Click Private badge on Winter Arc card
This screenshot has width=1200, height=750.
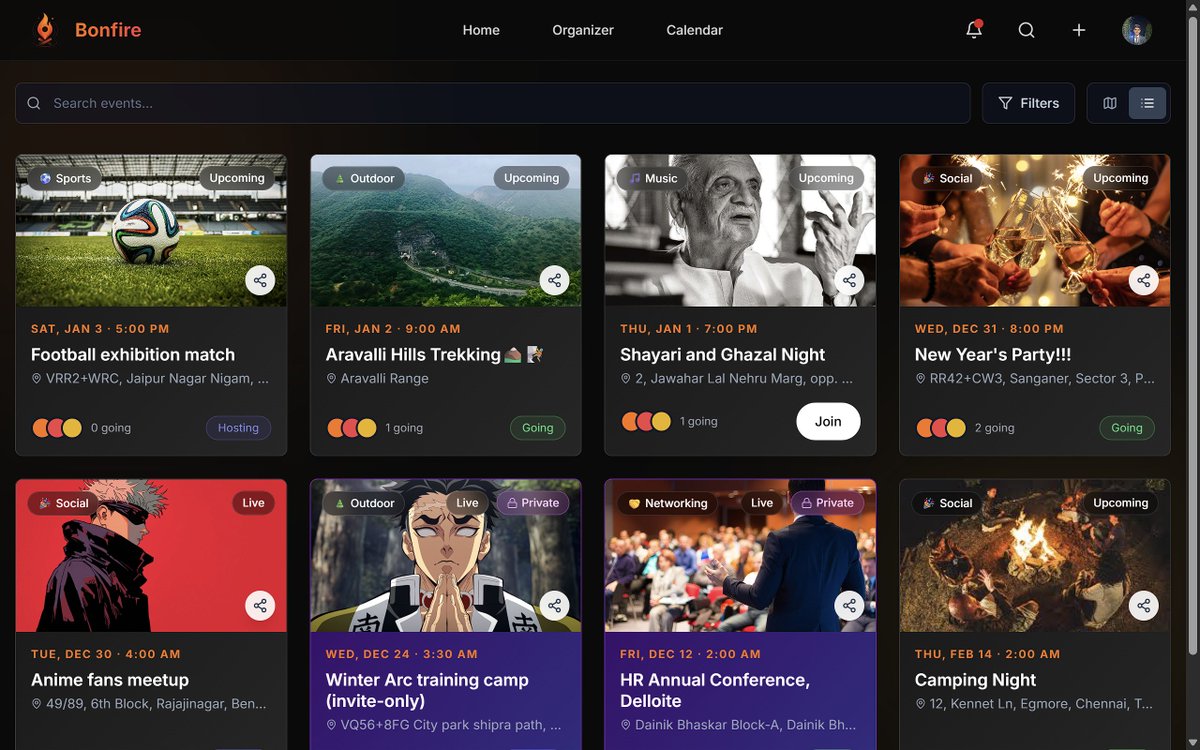pyautogui.click(x=533, y=503)
